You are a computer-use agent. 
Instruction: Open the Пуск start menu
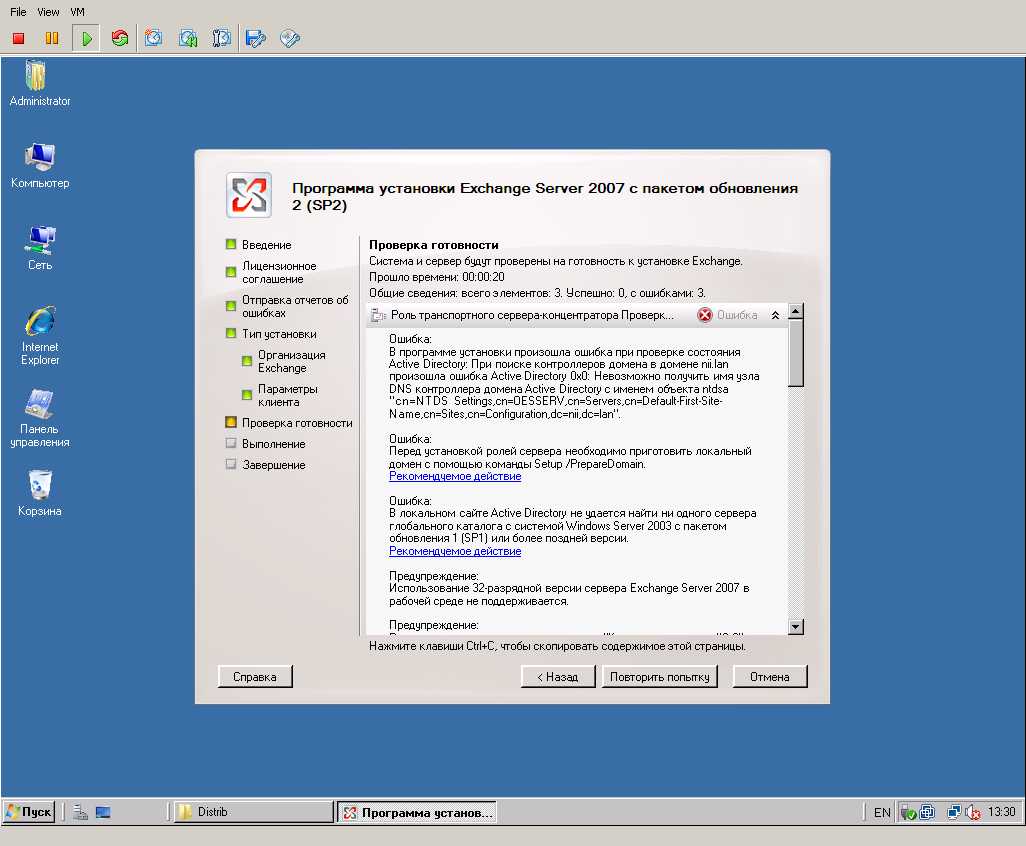(x=29, y=812)
